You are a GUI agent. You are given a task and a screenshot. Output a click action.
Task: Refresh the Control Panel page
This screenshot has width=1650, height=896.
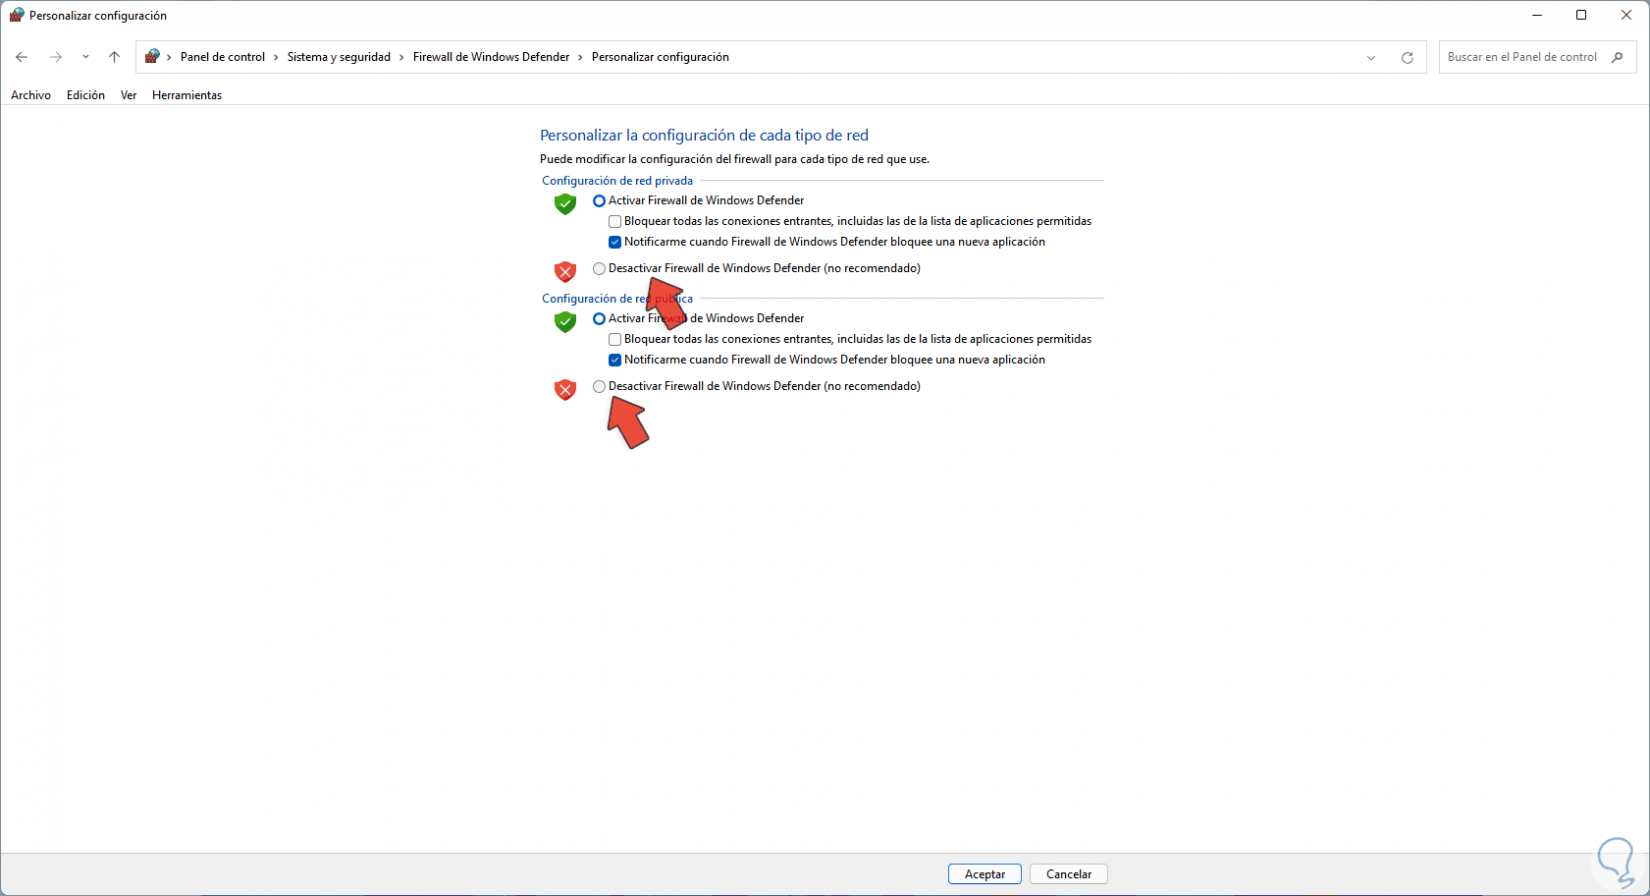click(1407, 57)
